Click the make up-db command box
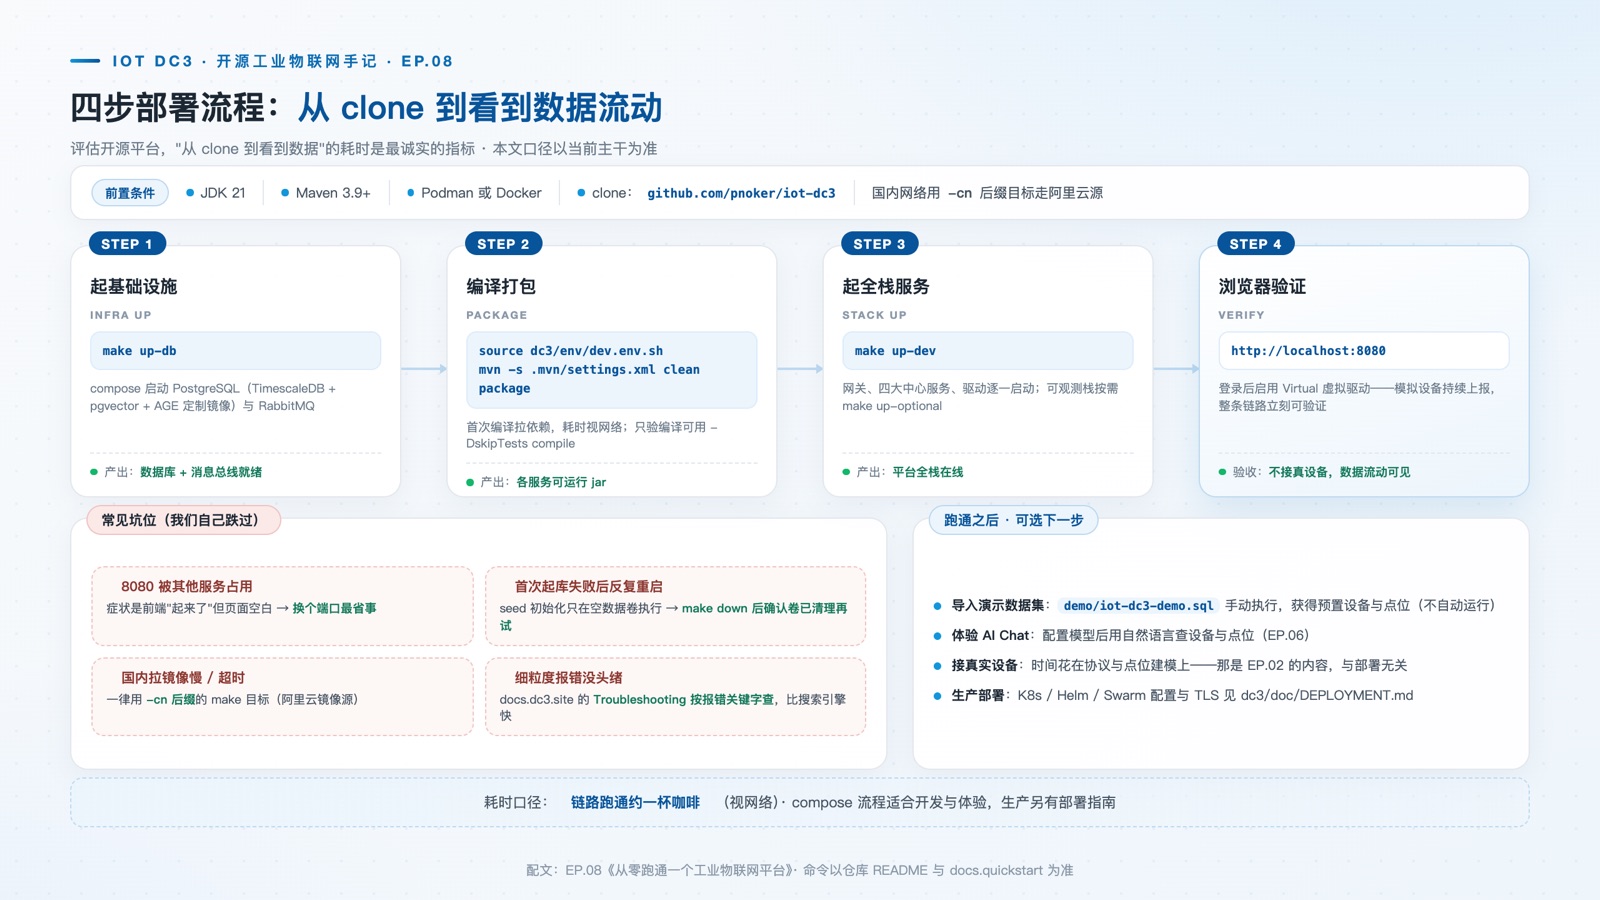Screen dimensions: 1600x900 click(x=235, y=351)
